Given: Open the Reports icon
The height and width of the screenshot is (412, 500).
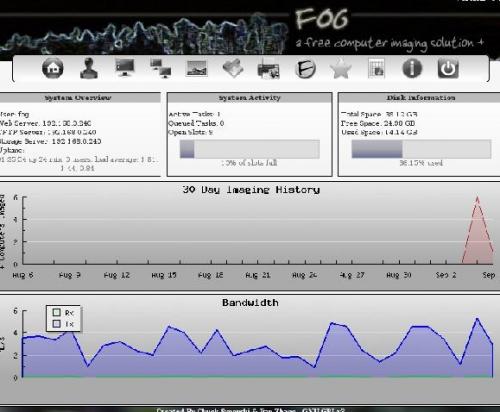Looking at the screenshot, I should 376,68.
